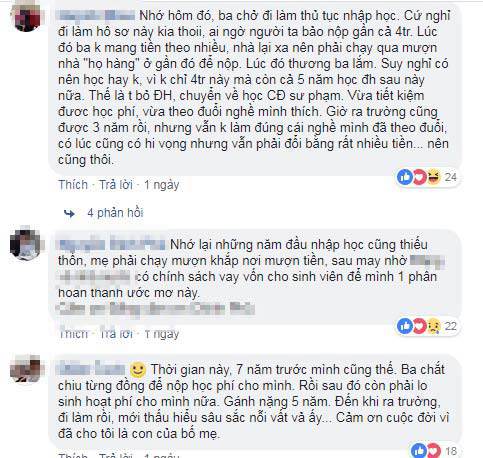Click the heart reaction on third comment
The width and height of the screenshot is (483, 458).
coord(433,451)
